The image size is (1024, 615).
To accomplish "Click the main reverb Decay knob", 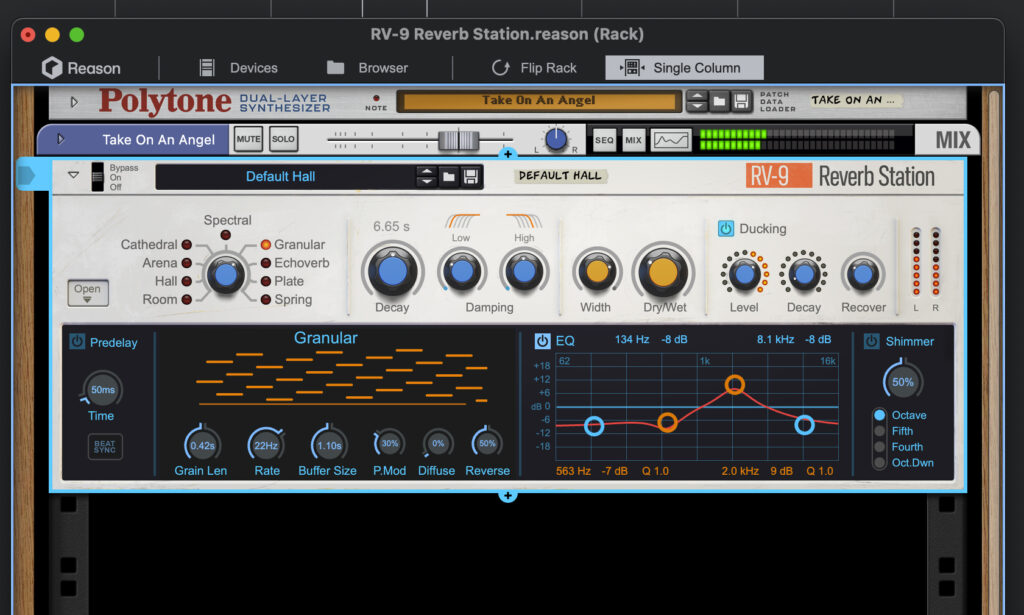I will point(392,271).
